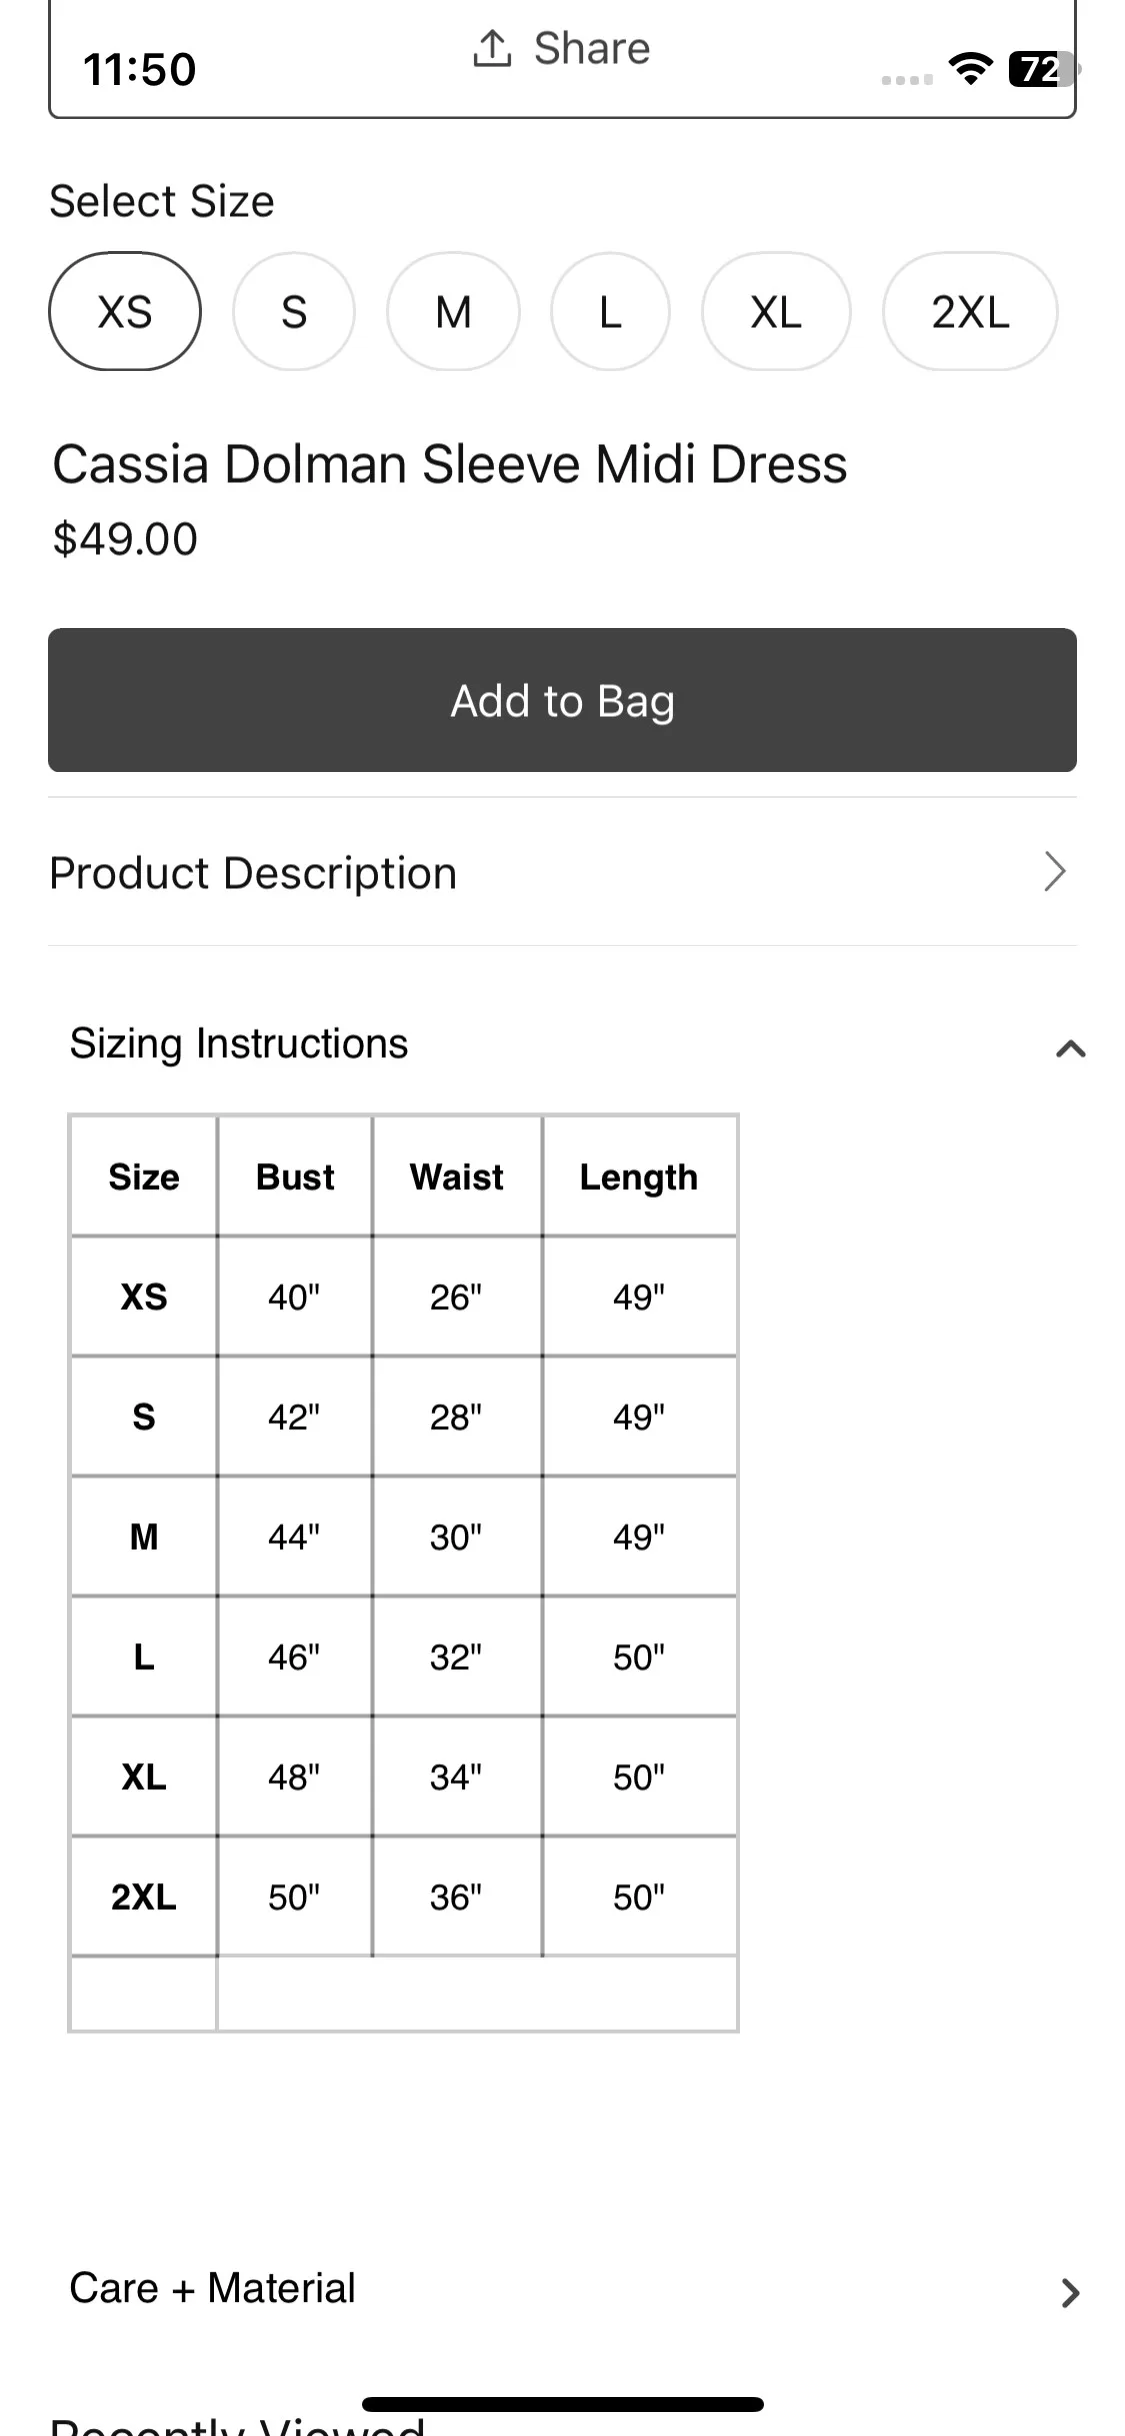
Task: Choose size L option
Action: [x=610, y=311]
